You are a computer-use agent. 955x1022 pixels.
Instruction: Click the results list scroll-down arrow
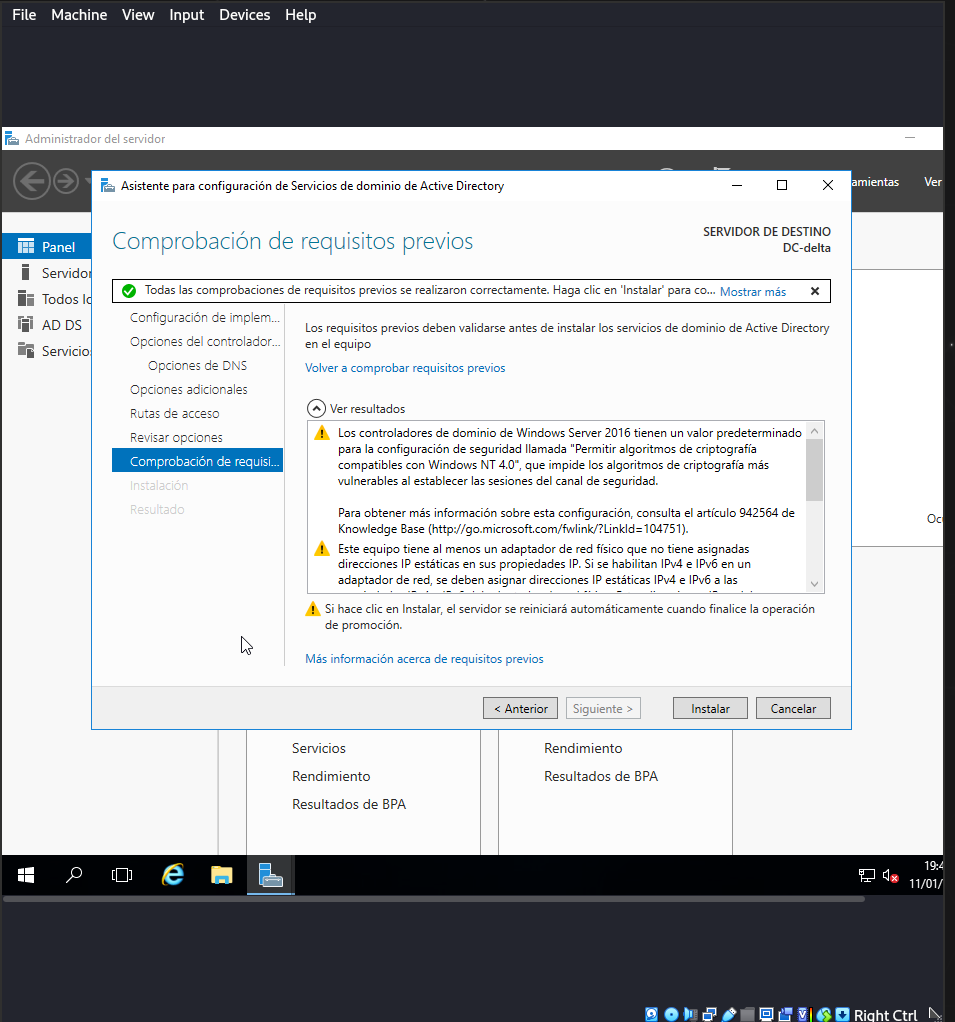(814, 584)
